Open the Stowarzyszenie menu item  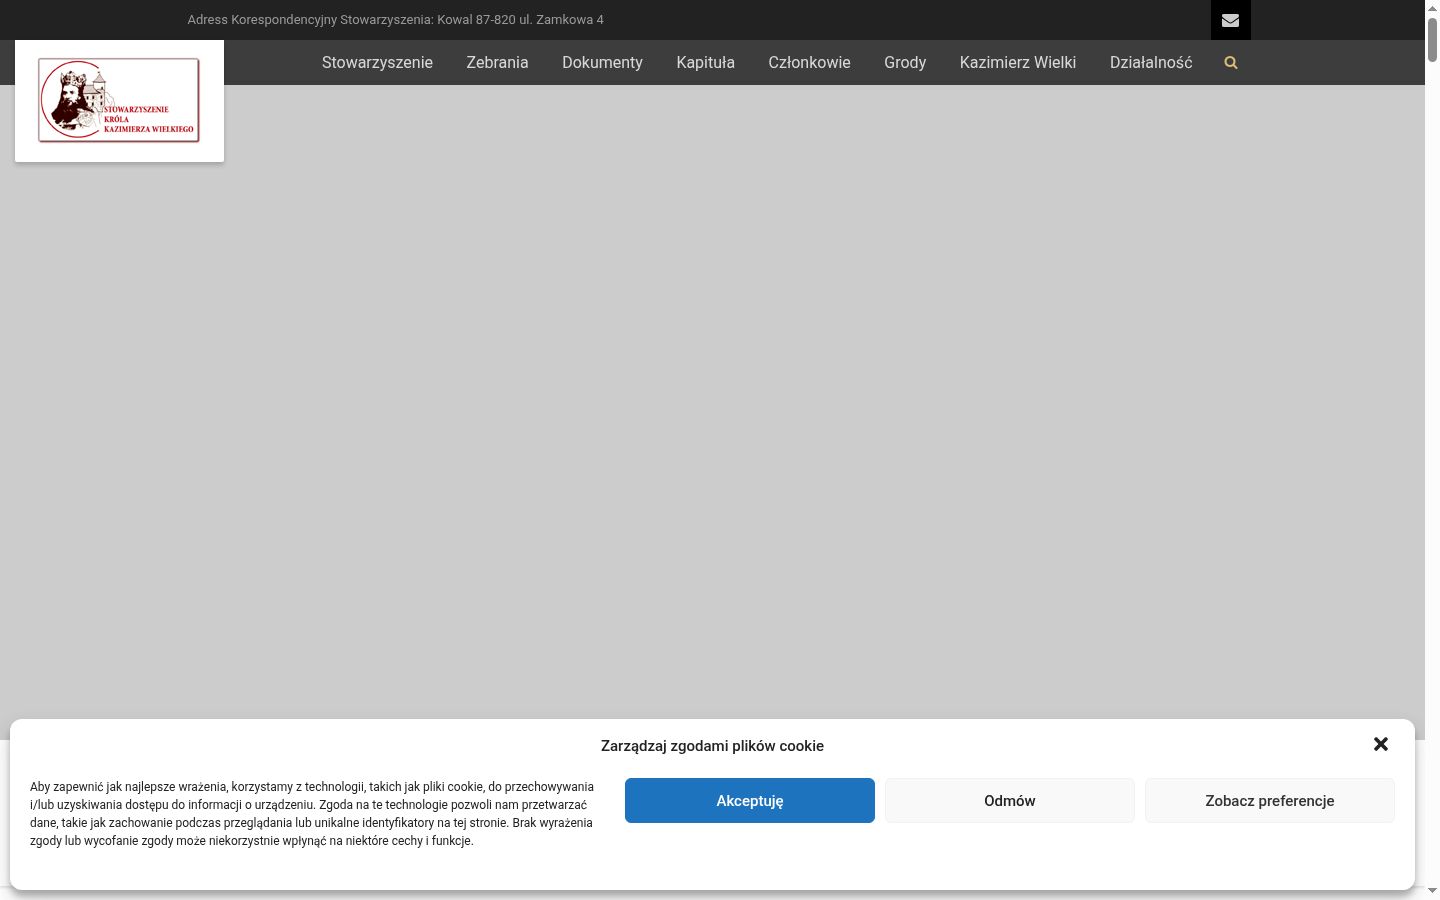pos(377,62)
